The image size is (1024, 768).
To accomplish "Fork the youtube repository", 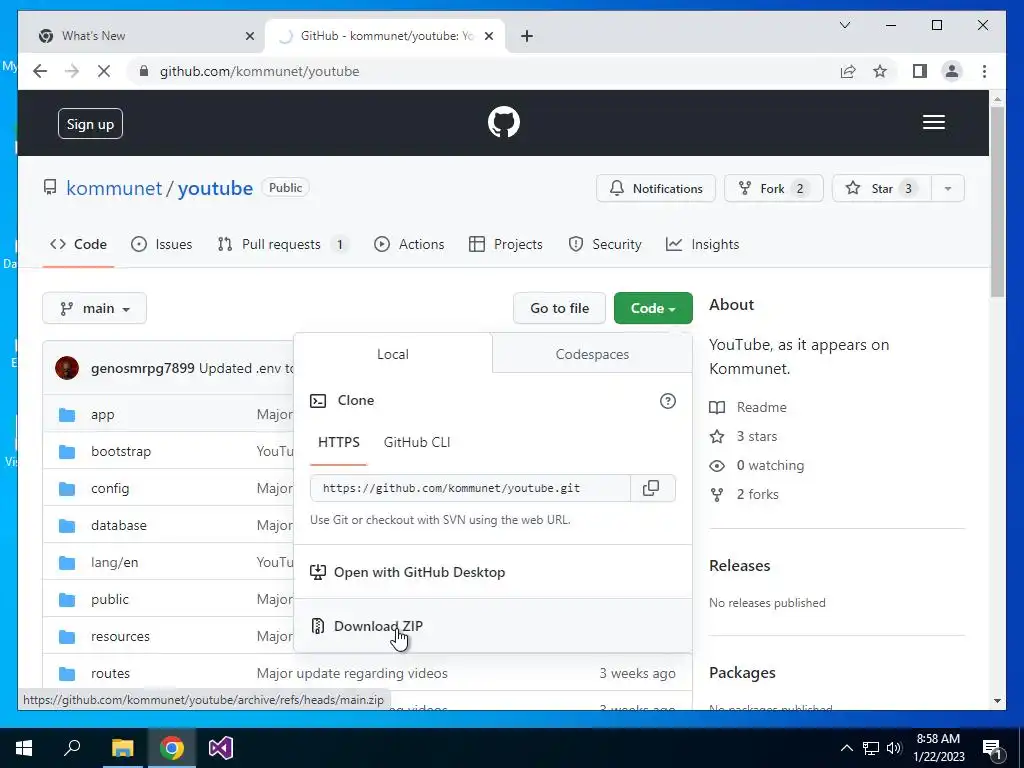I will tap(773, 189).
